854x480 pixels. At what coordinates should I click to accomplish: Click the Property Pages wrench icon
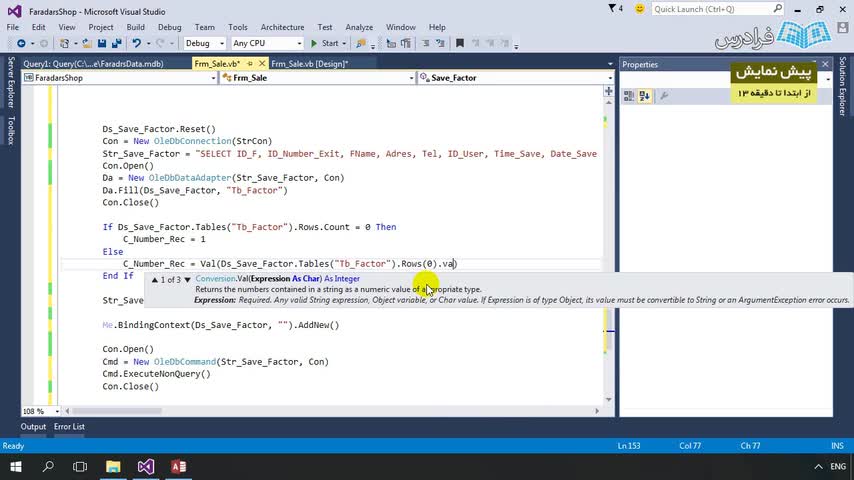pos(664,96)
